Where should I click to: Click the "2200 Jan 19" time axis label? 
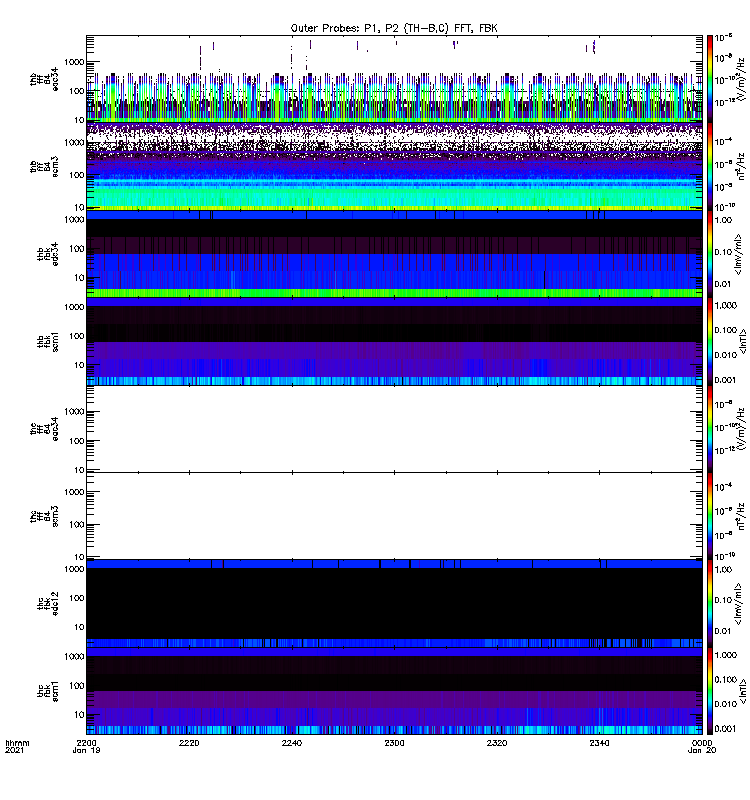click(x=87, y=746)
